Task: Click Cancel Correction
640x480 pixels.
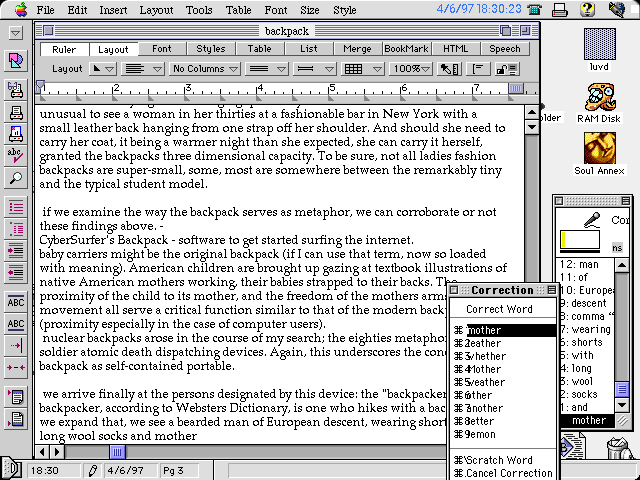Action: click(x=503, y=473)
